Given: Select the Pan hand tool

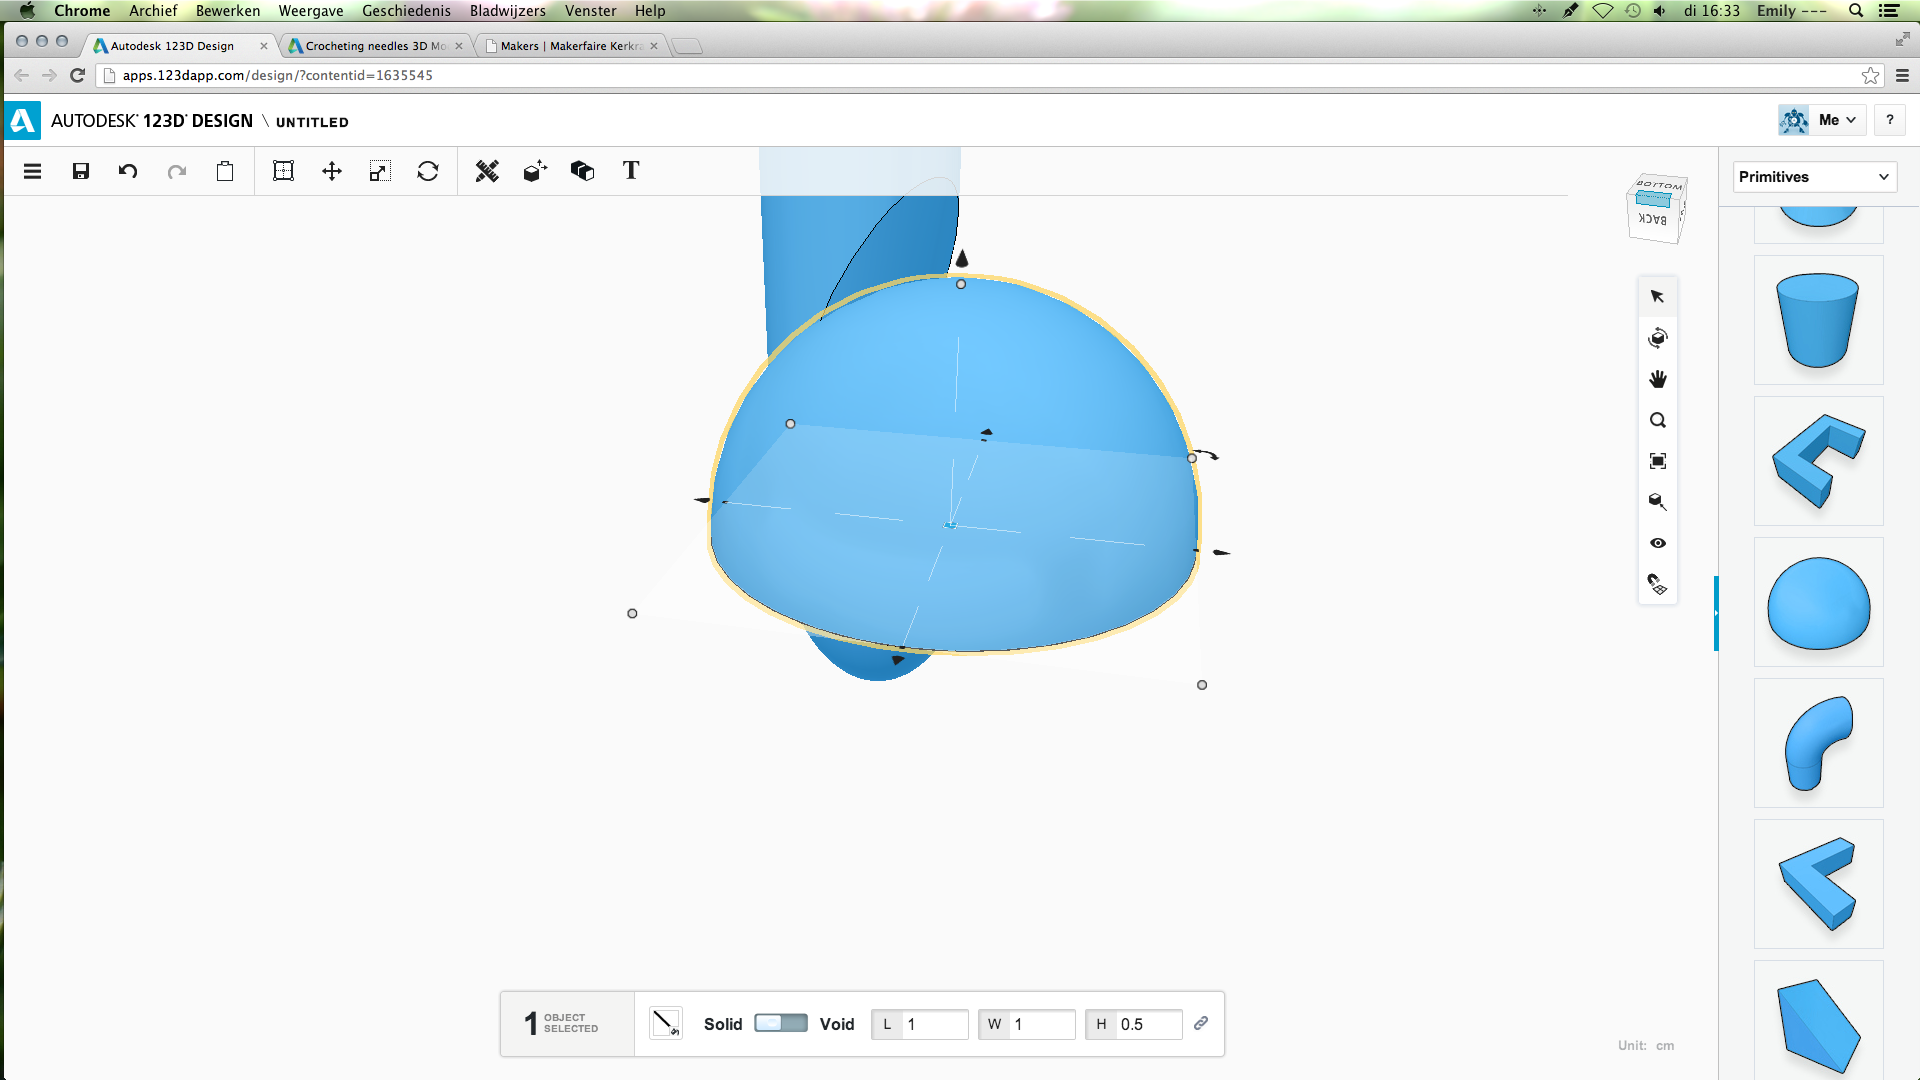Looking at the screenshot, I should (x=1658, y=379).
